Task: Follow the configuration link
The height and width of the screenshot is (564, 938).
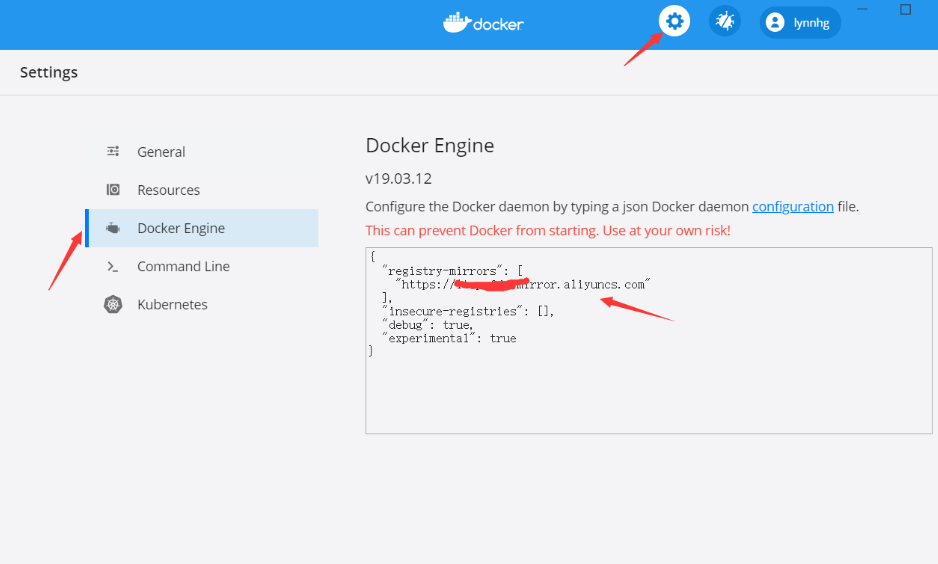Action: (793, 206)
